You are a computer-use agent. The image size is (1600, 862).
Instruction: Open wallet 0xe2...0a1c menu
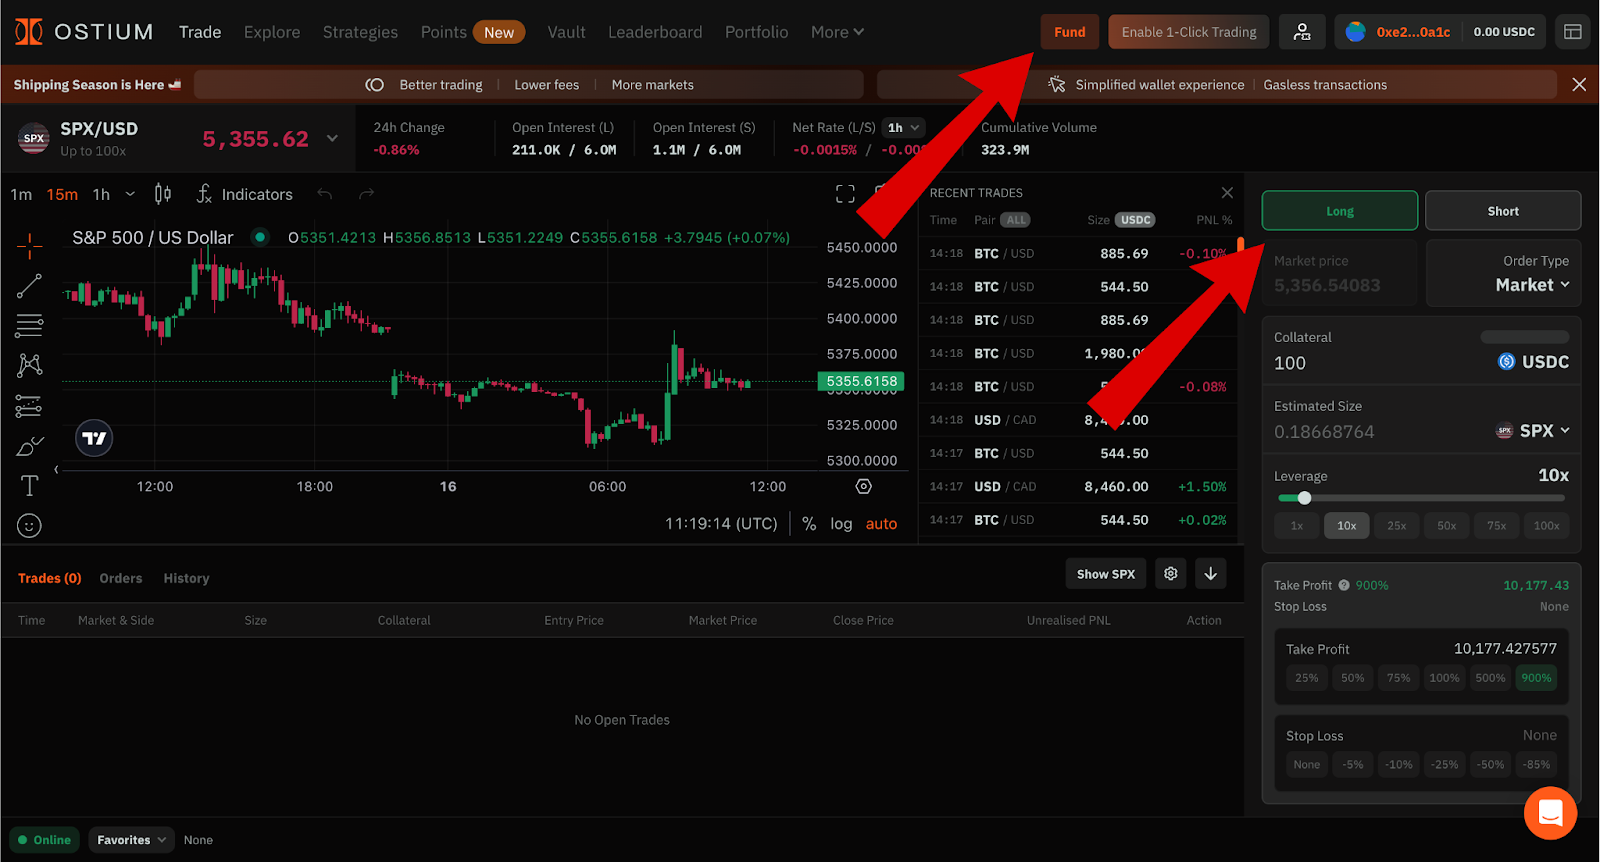click(x=1398, y=32)
